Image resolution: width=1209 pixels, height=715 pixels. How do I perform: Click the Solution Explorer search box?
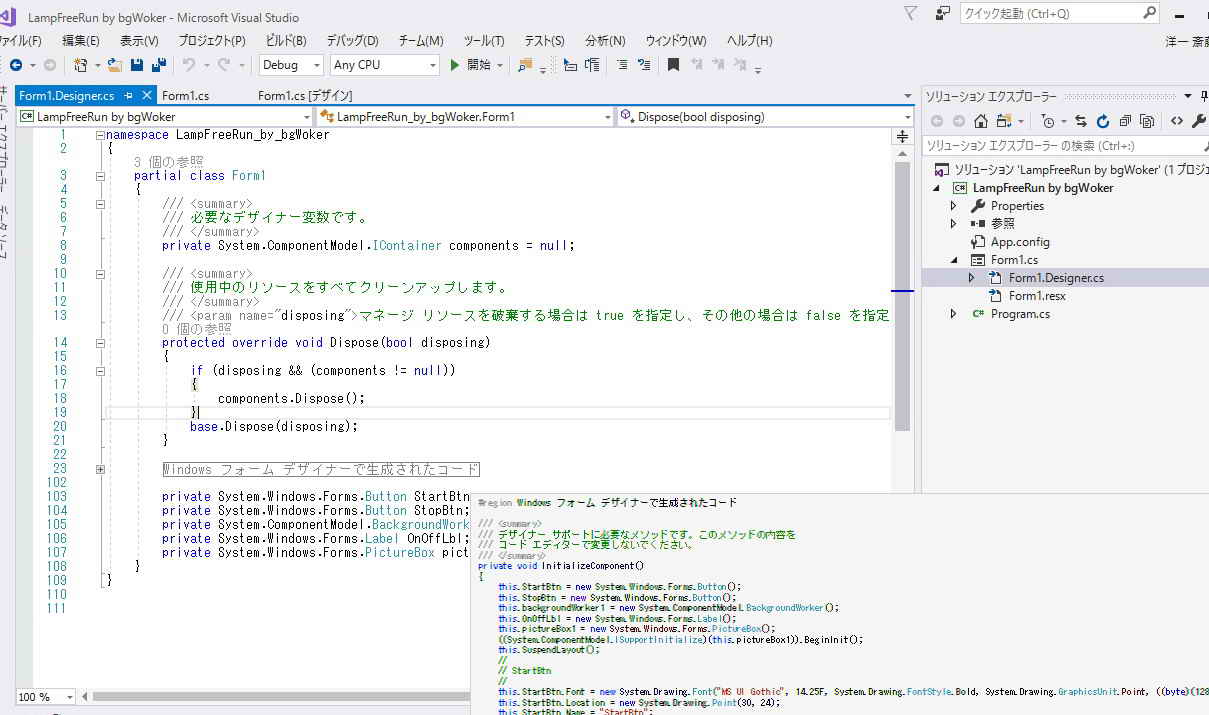click(x=1065, y=146)
